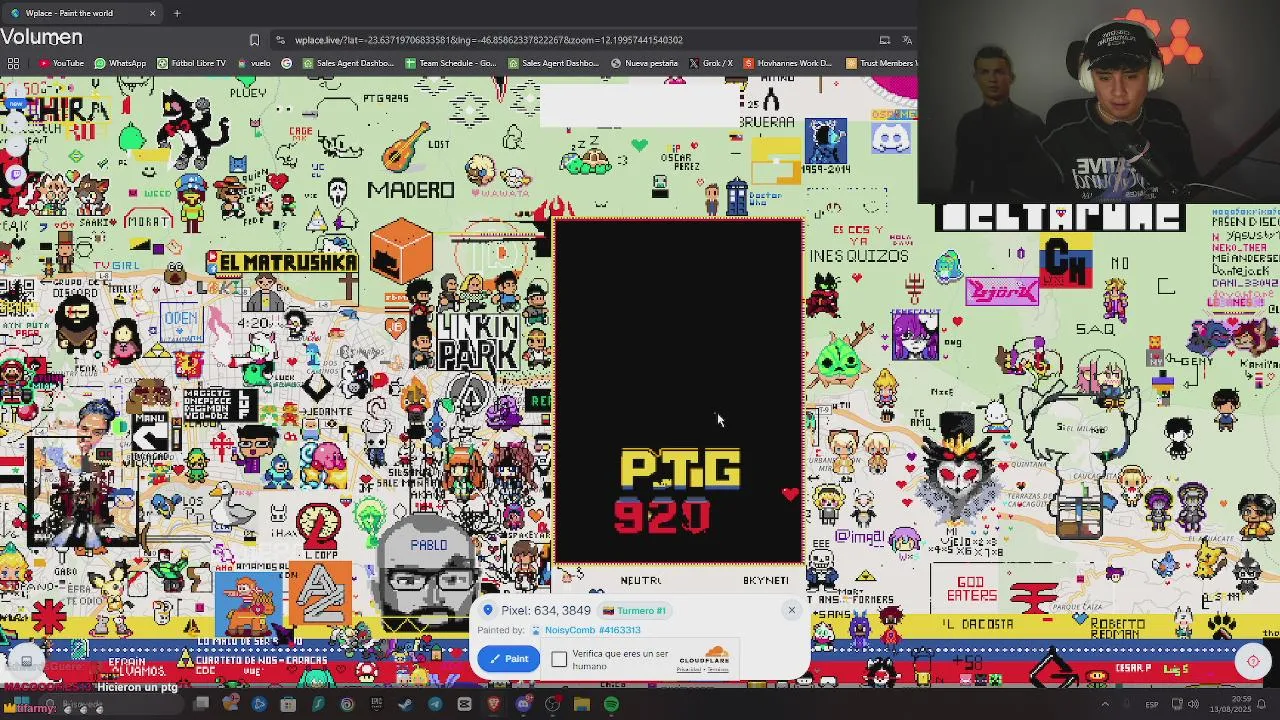Screen dimensions: 1280x720
Task: Open the Google icon bookmark
Action: click(x=287, y=63)
